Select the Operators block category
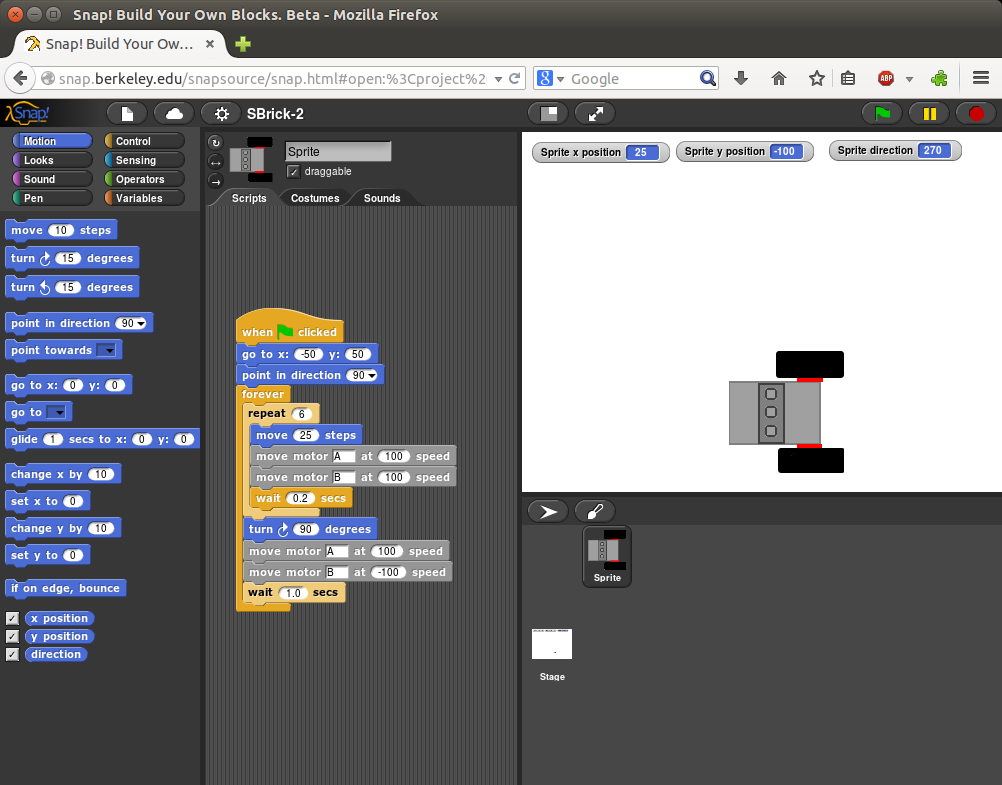 pyautogui.click(x=144, y=179)
